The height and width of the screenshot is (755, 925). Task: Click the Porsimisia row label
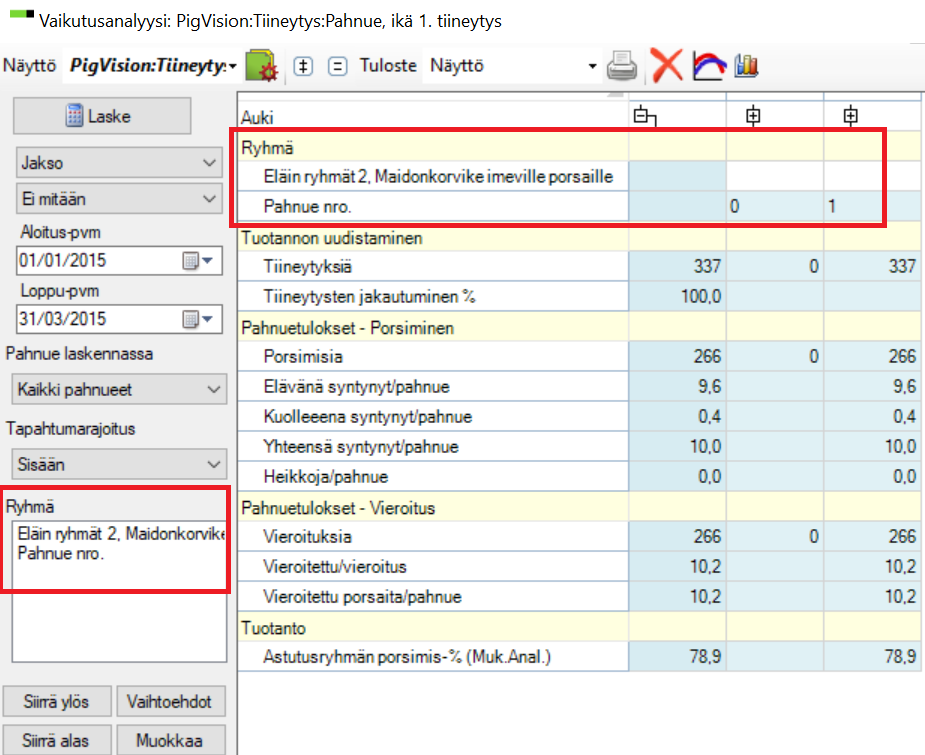(x=303, y=357)
